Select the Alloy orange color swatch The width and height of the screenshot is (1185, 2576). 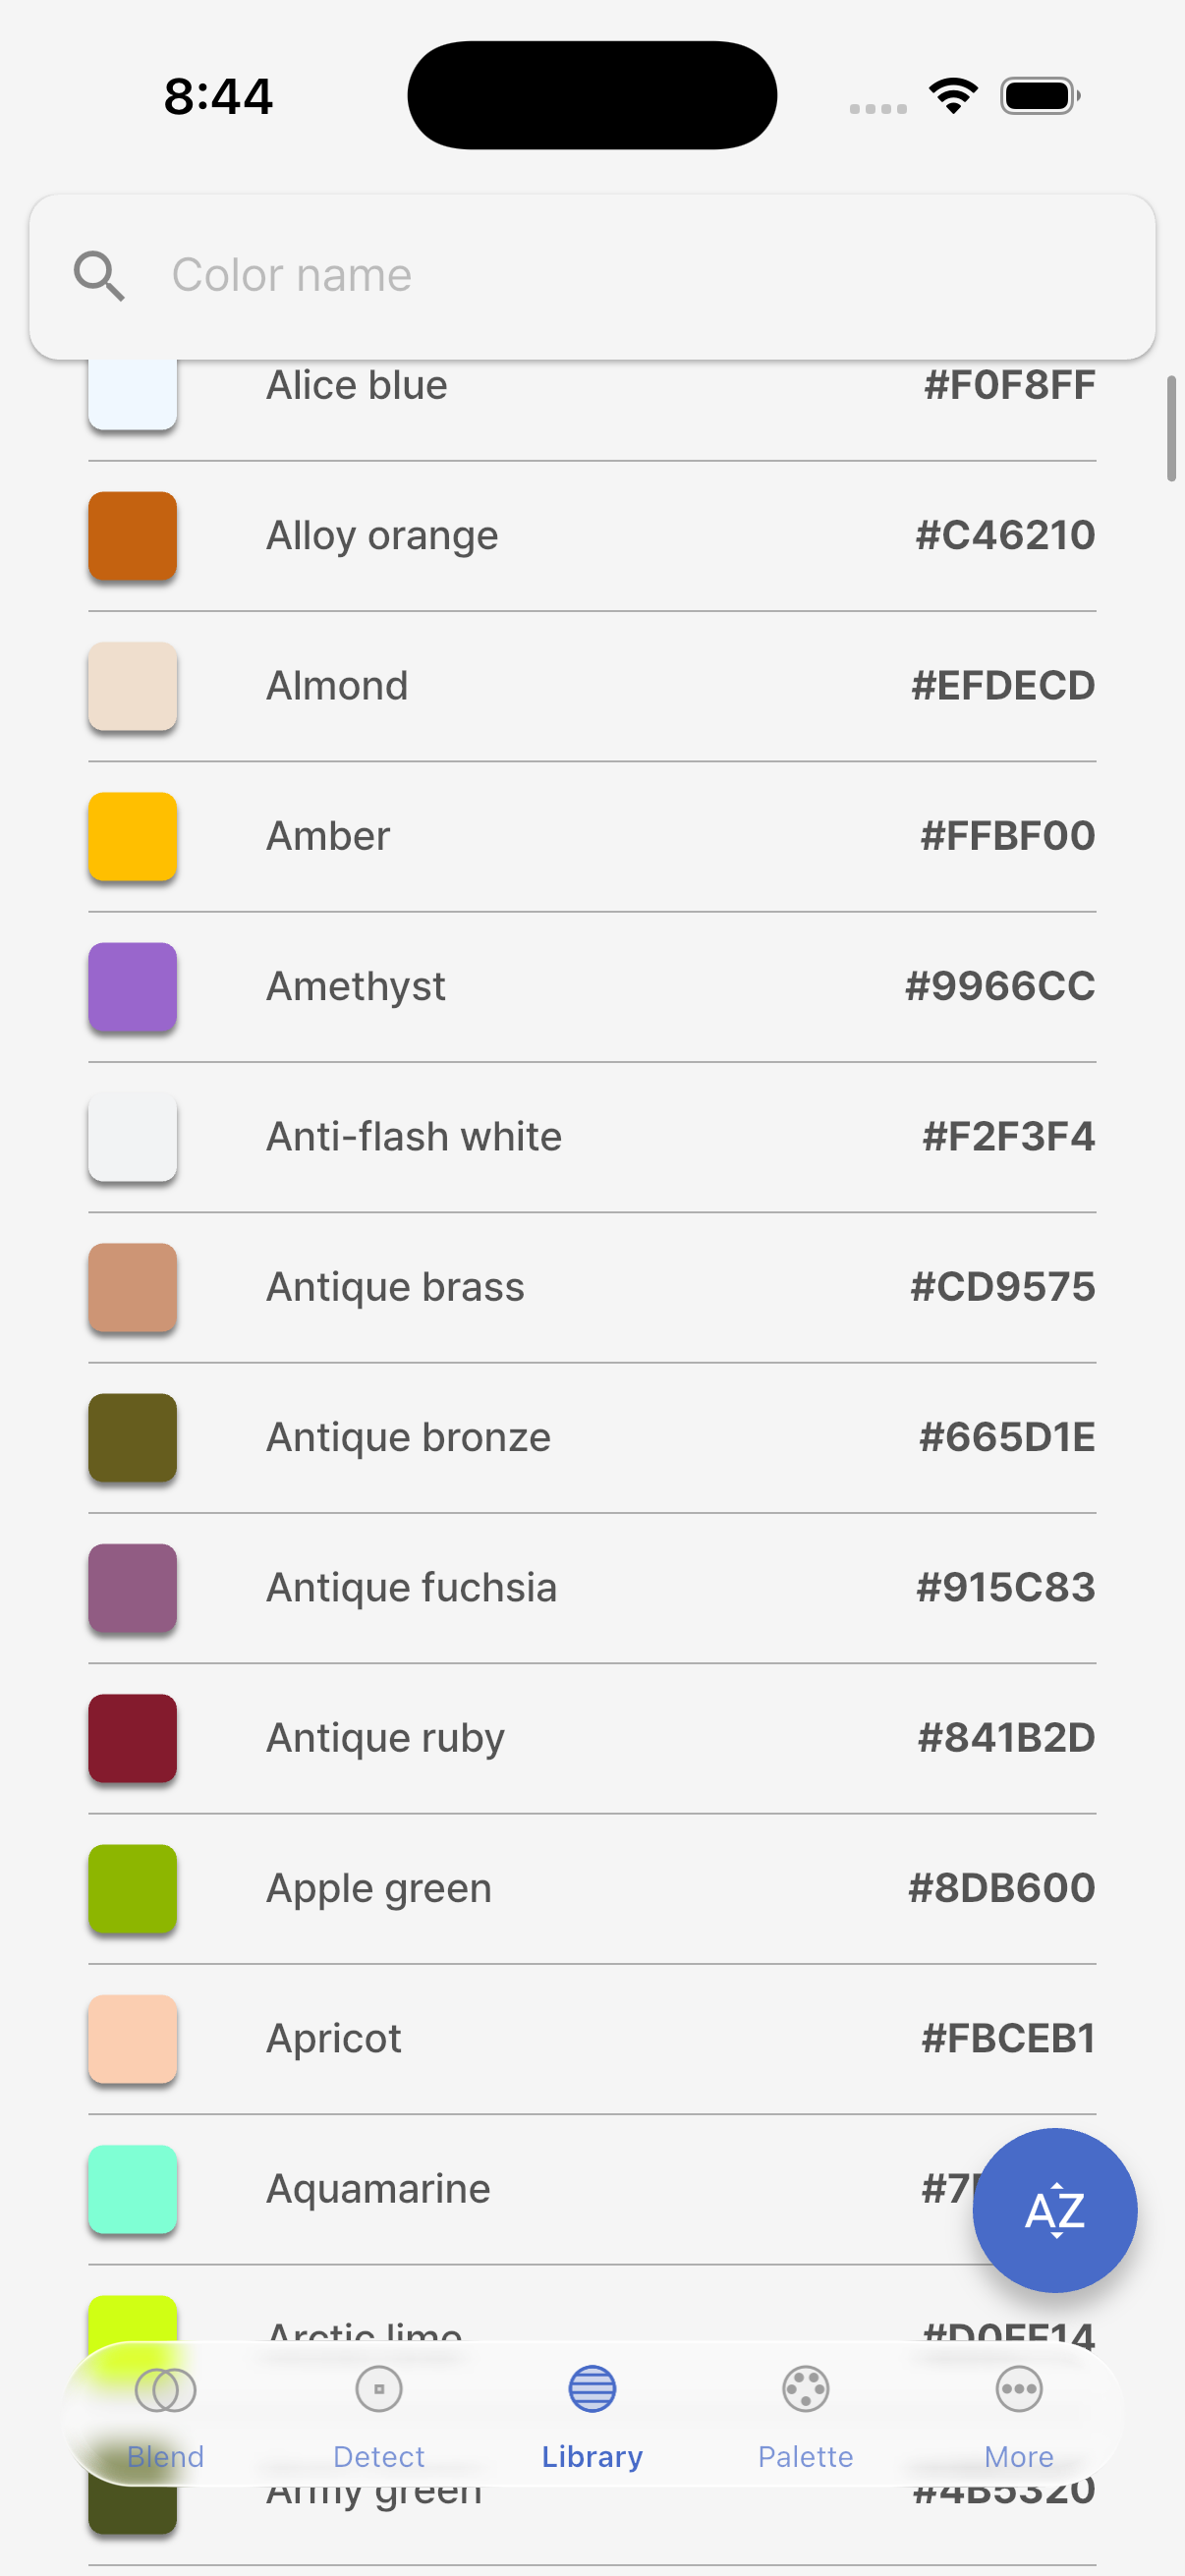point(133,536)
